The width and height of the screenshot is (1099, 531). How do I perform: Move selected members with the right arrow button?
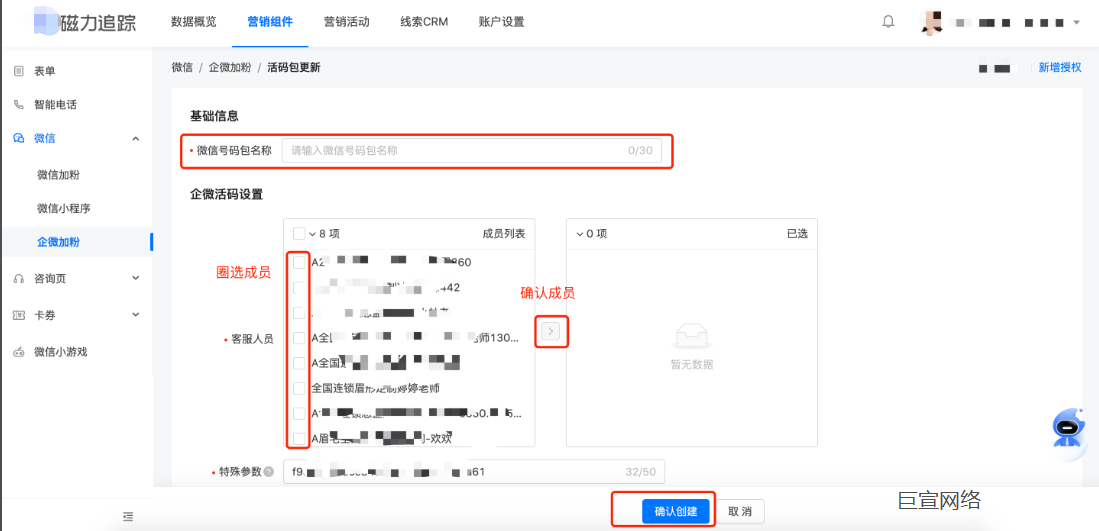[x=551, y=331]
